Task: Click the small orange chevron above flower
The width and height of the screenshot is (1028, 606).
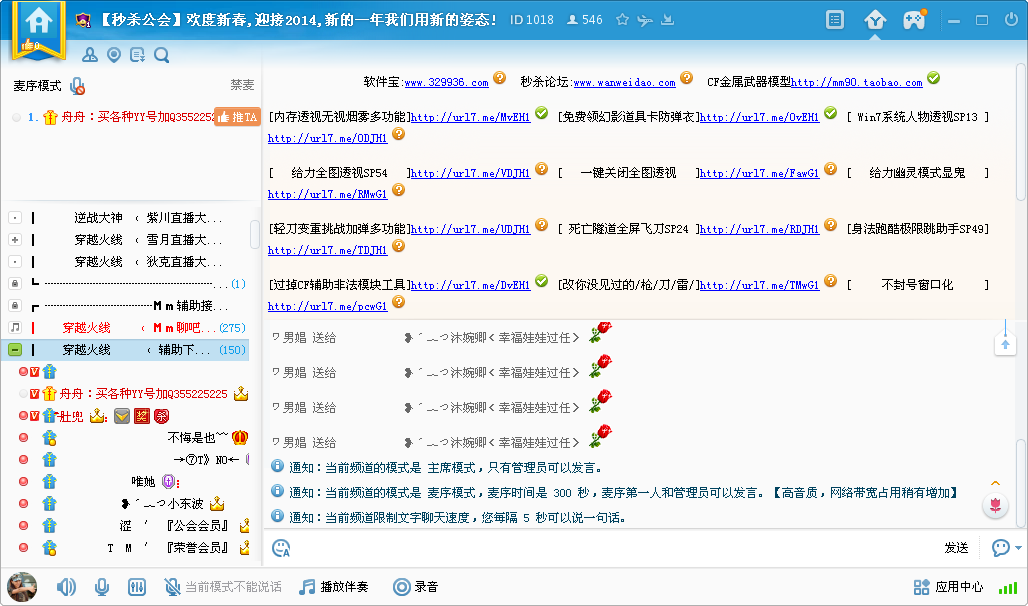Action: click(995, 483)
